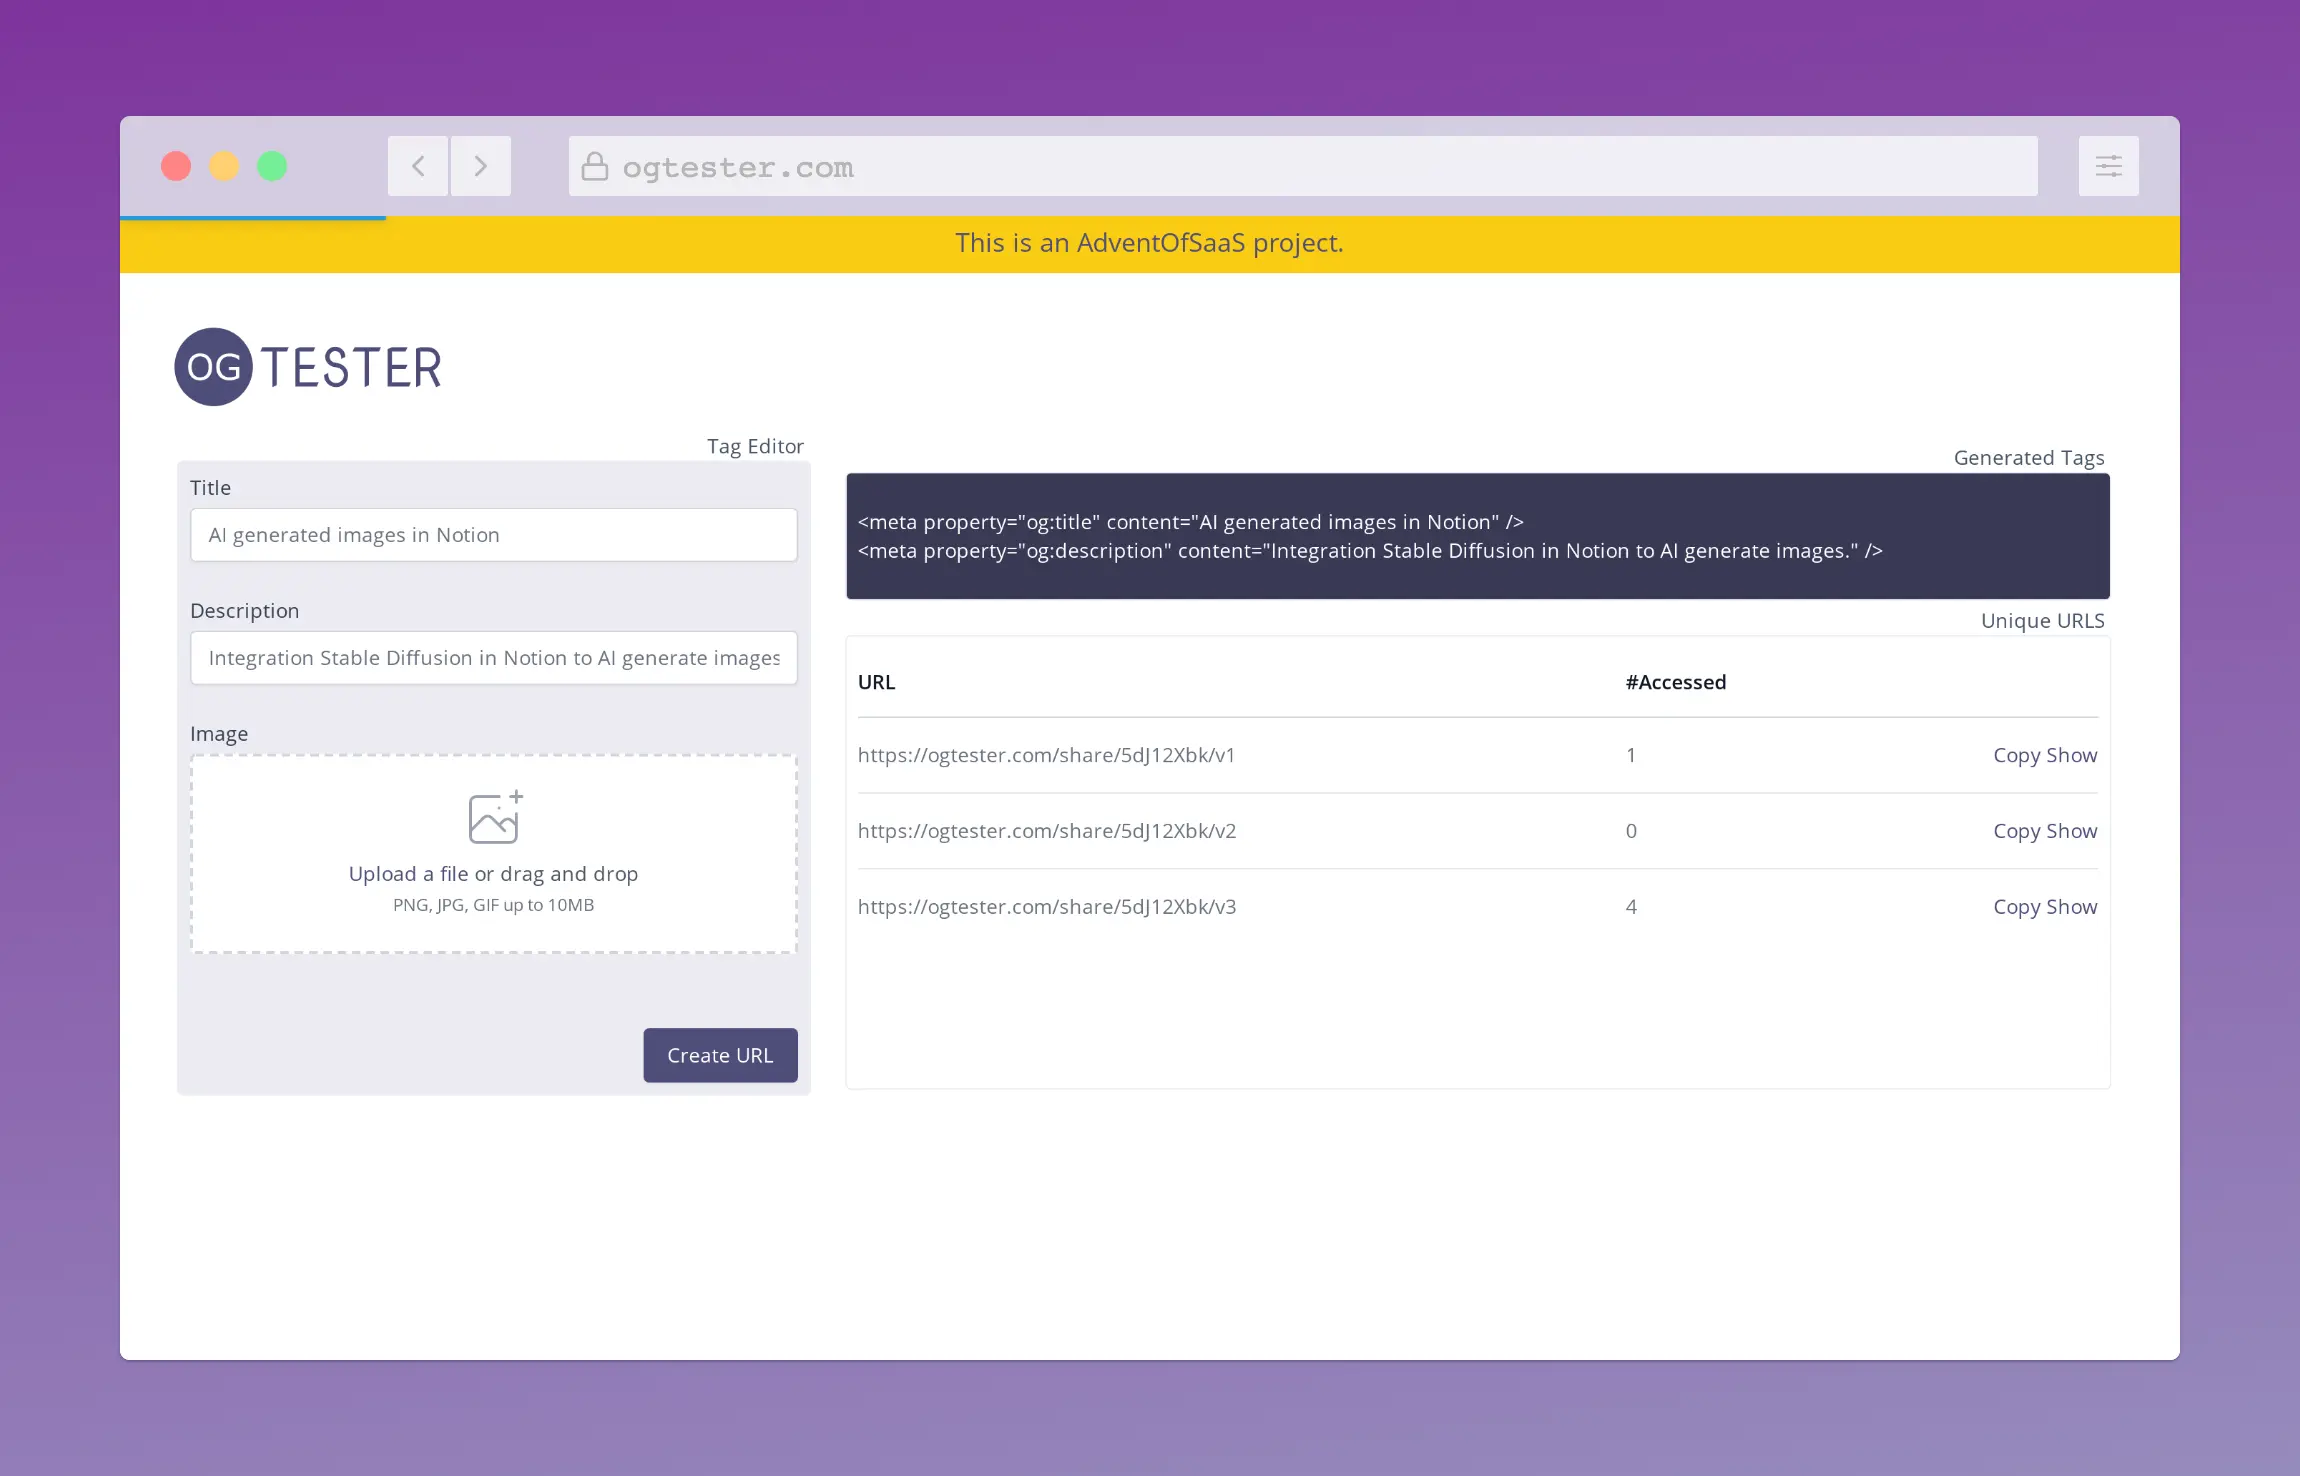Click the generated meta tags code block
Viewport: 2300px width, 1476px height.
(x=1477, y=537)
